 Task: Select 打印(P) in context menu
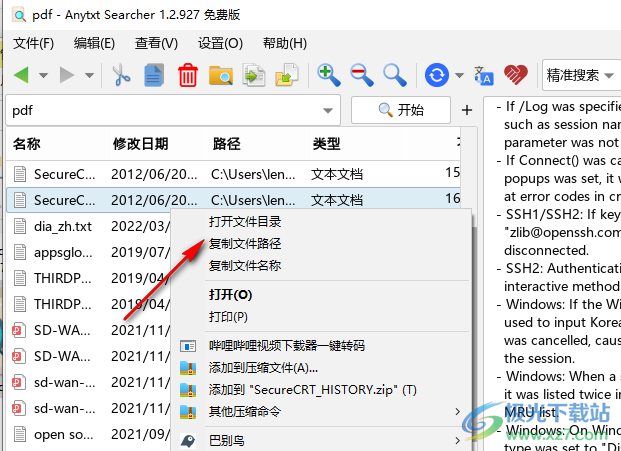click(x=228, y=317)
